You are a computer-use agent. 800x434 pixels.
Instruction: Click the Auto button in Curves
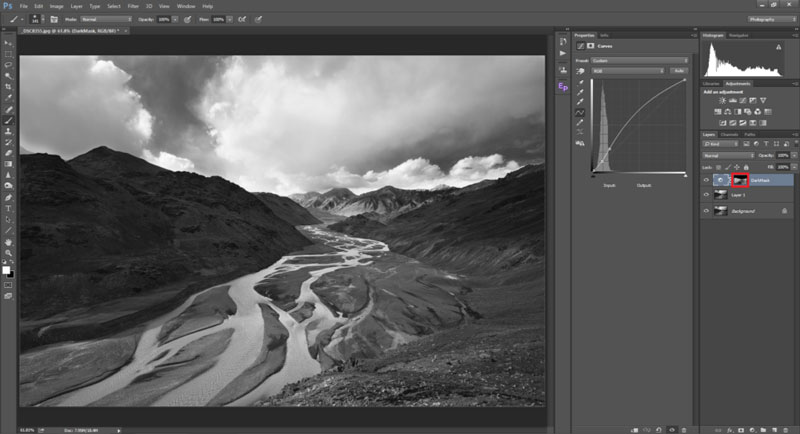(678, 70)
